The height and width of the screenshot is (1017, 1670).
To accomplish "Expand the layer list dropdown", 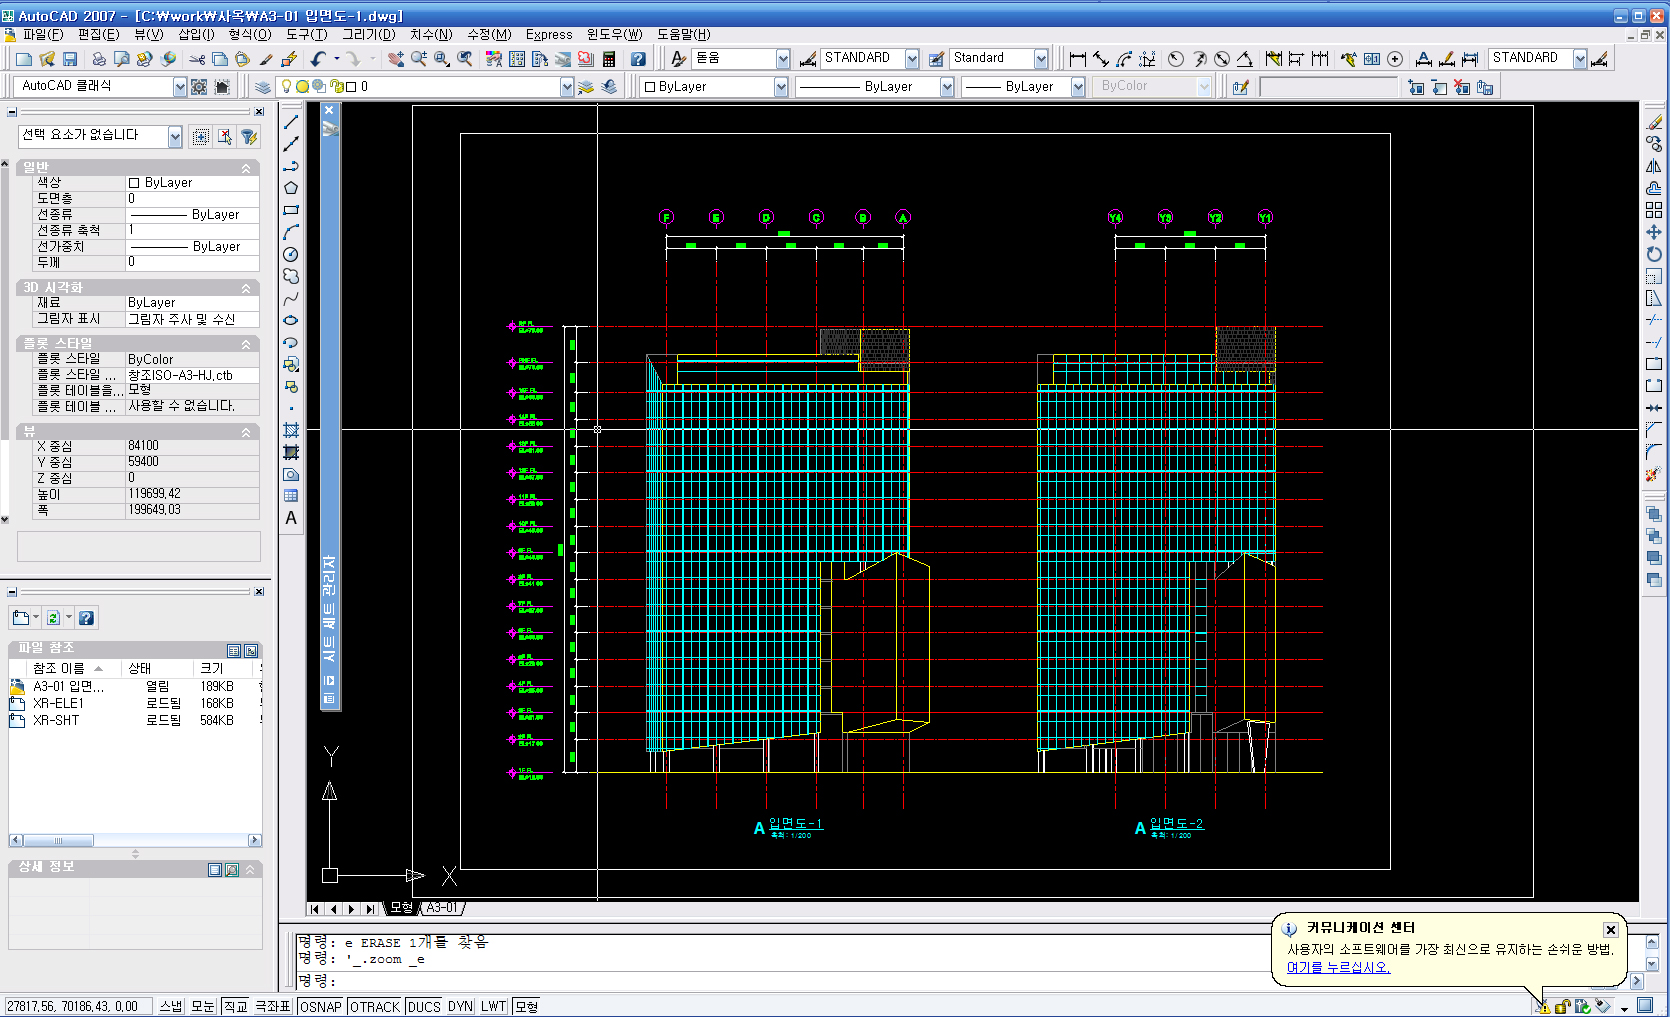I will tap(567, 87).
